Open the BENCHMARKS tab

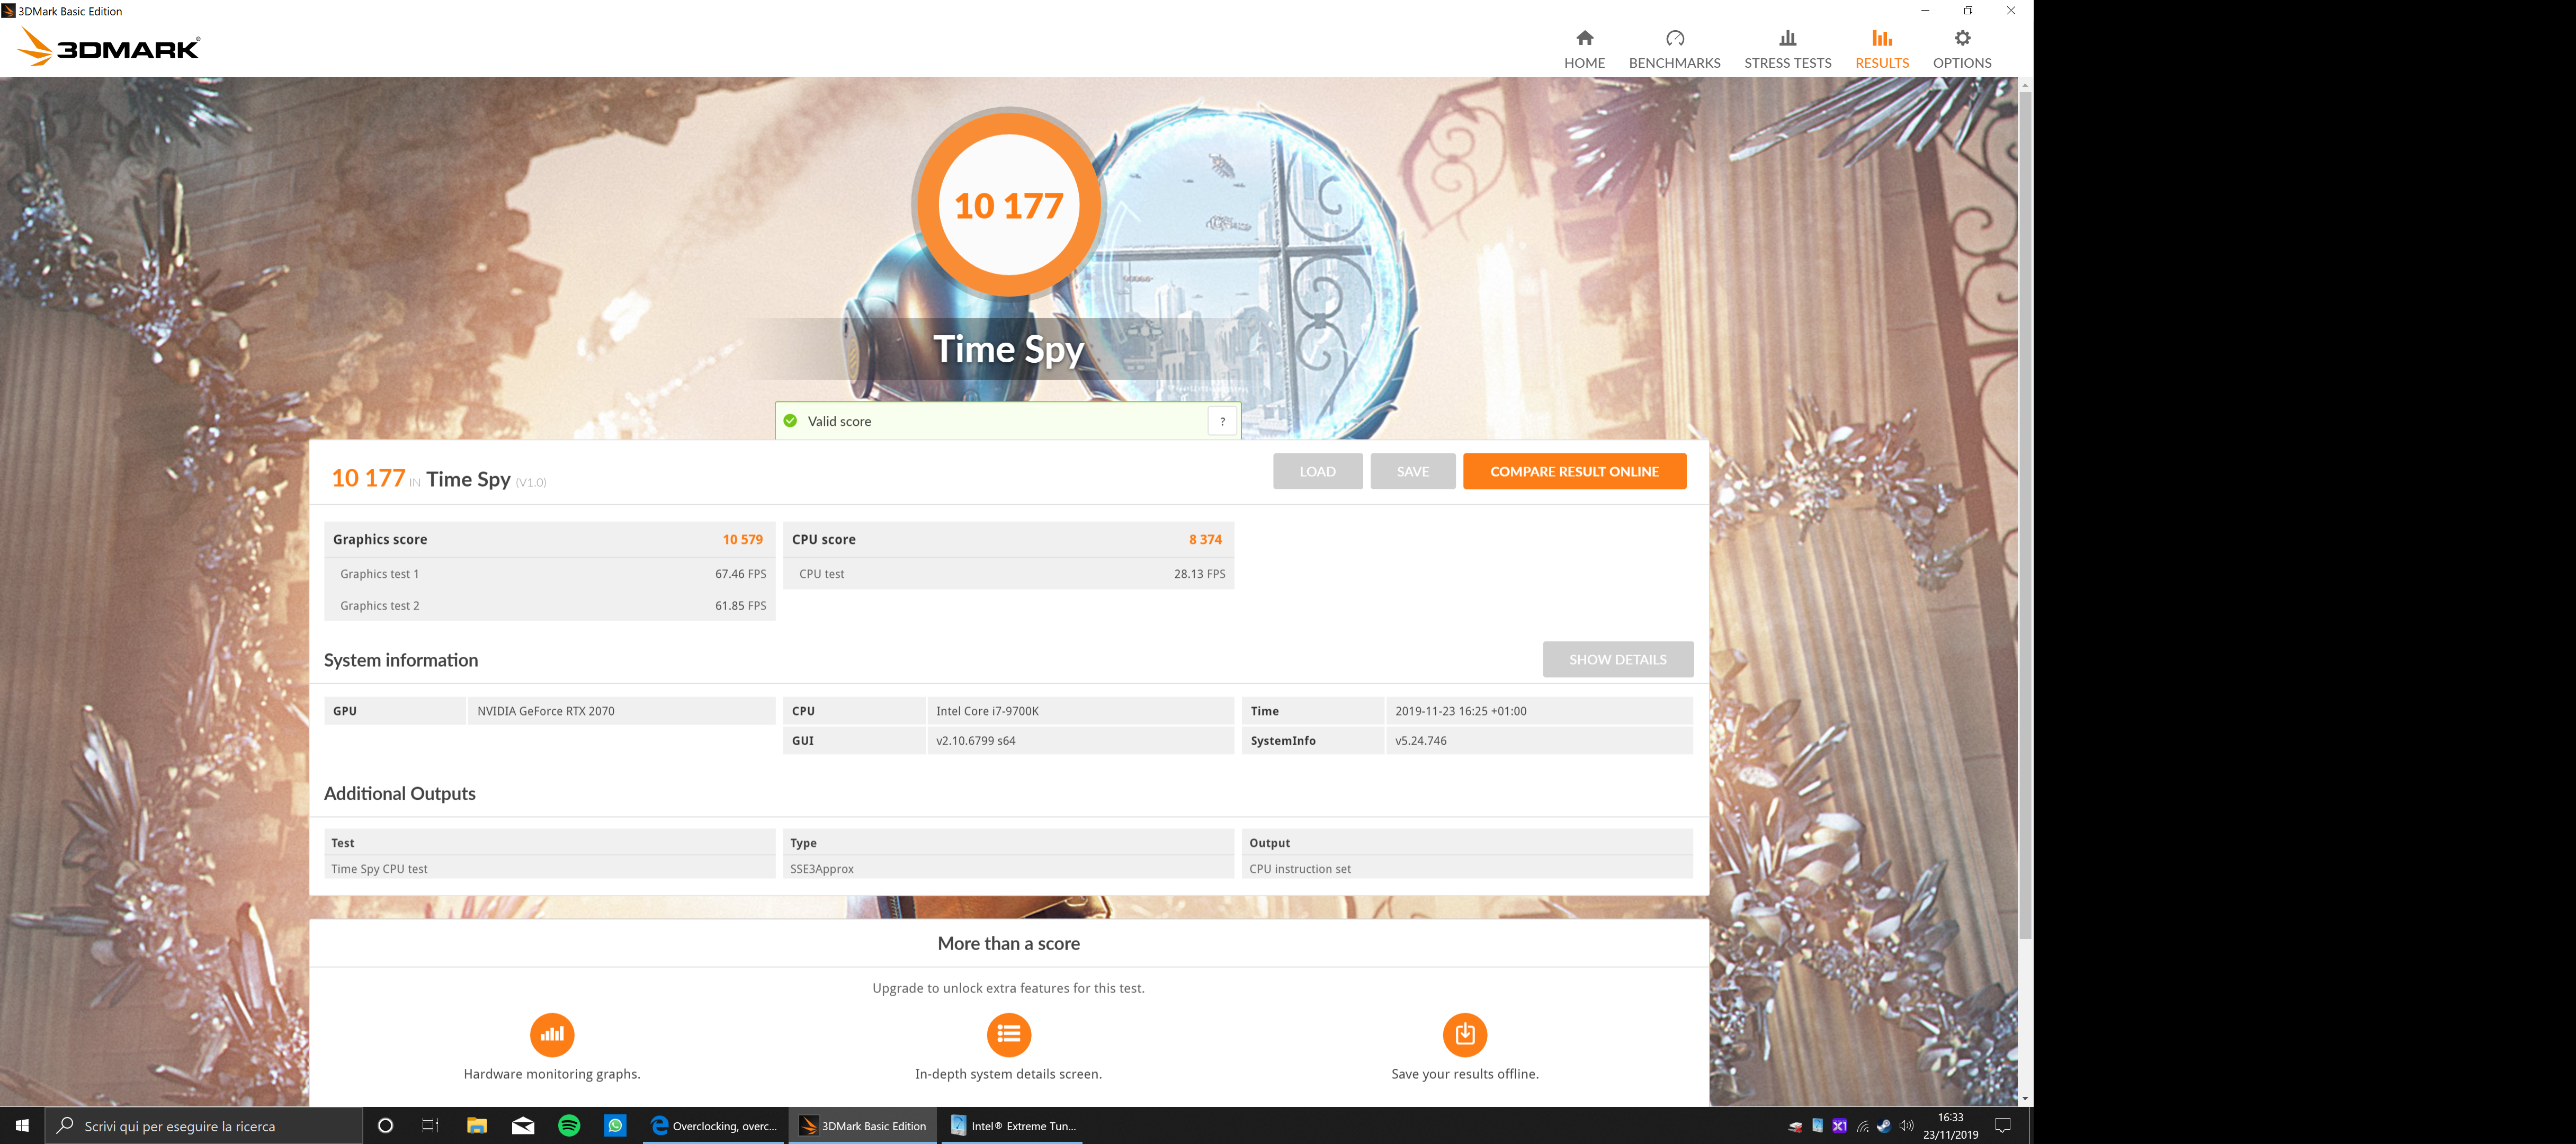[x=1674, y=49]
